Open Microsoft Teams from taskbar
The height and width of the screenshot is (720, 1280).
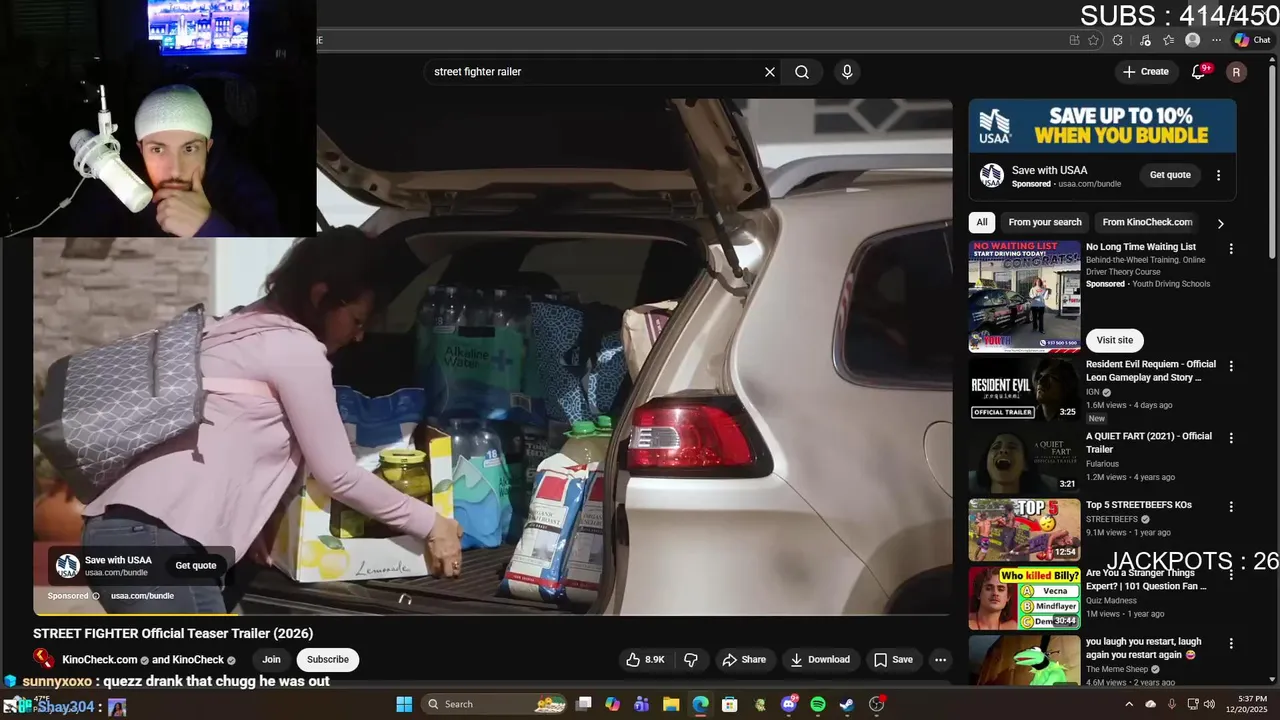tap(641, 704)
